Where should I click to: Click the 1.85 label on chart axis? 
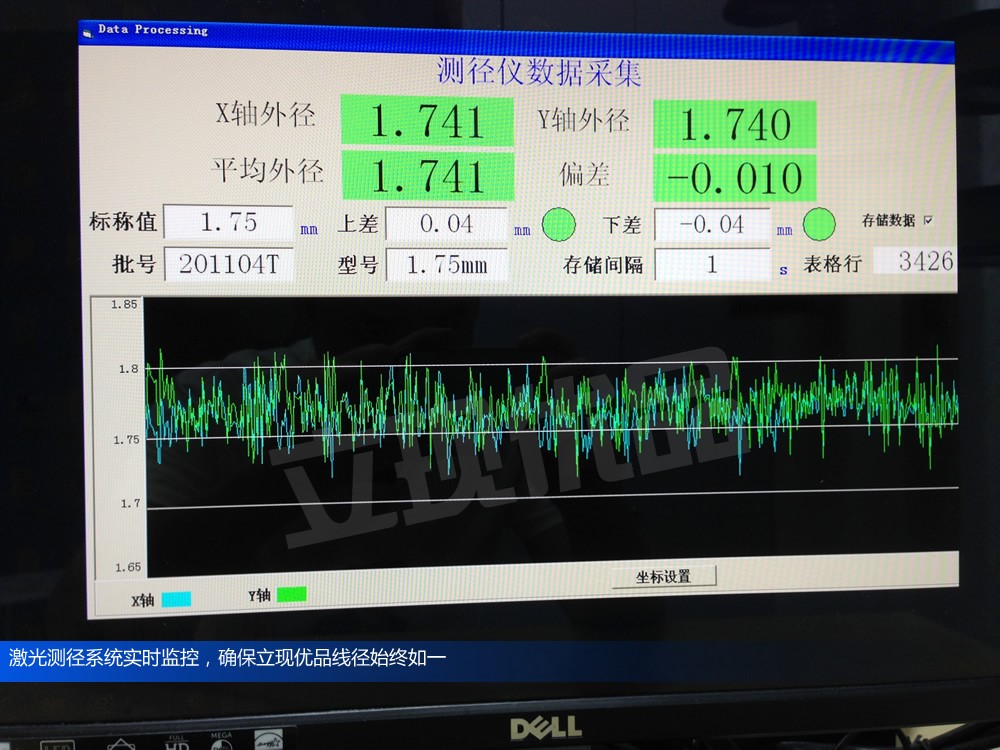[124, 305]
